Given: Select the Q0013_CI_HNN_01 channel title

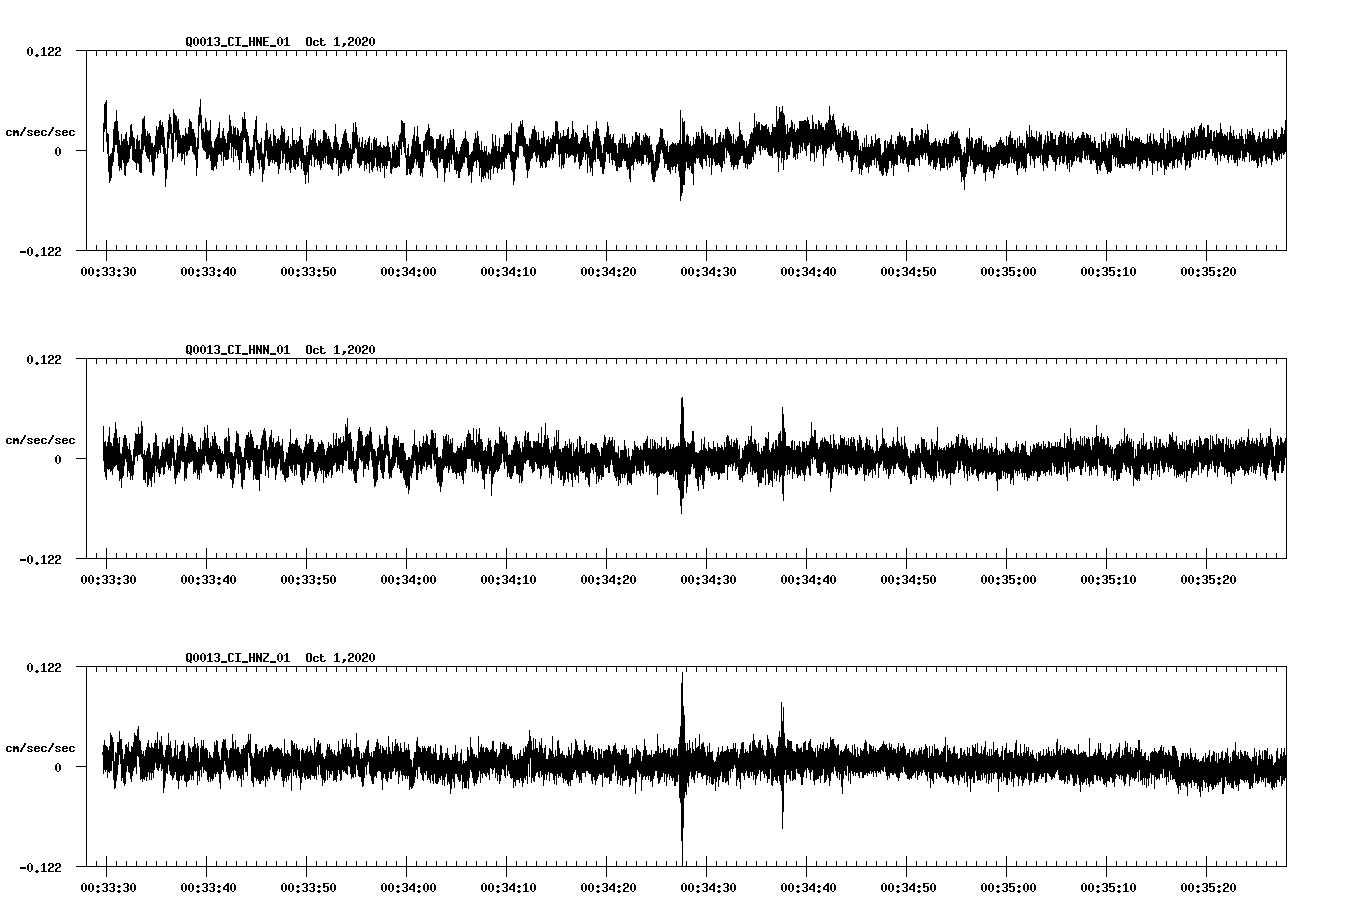Looking at the screenshot, I should [x=237, y=350].
